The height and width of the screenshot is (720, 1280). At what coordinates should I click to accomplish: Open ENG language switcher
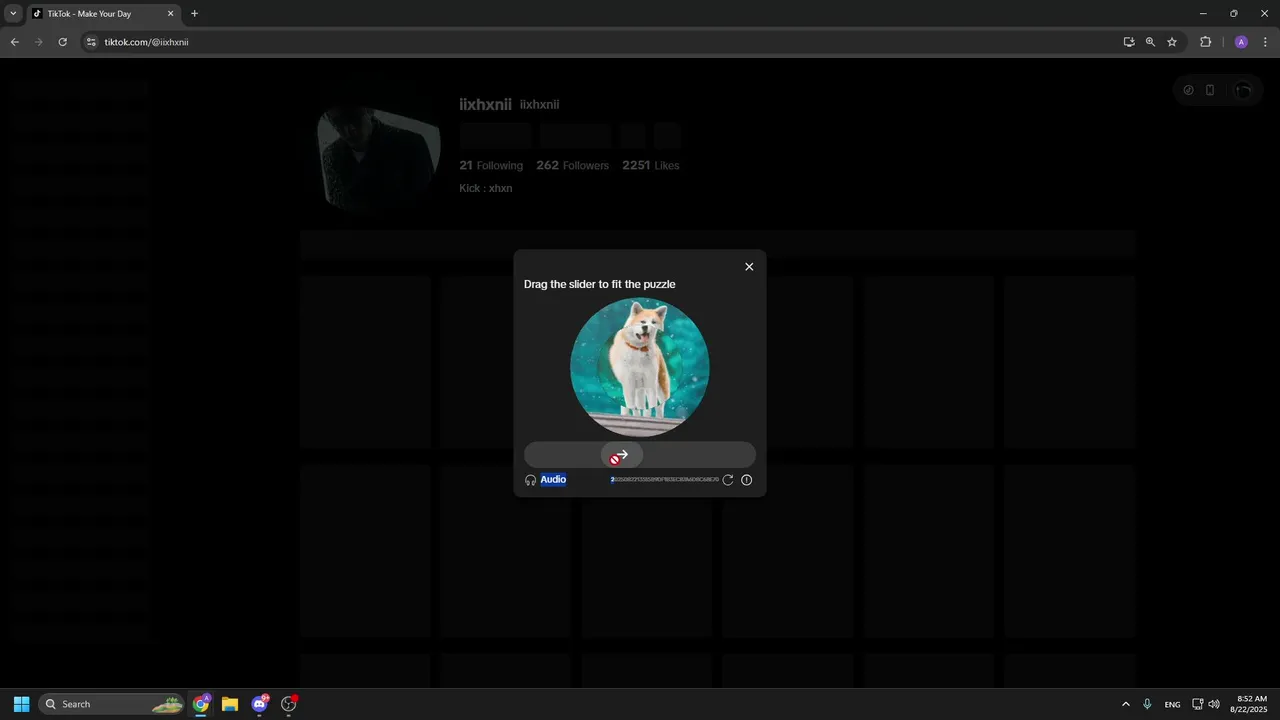click(x=1172, y=704)
